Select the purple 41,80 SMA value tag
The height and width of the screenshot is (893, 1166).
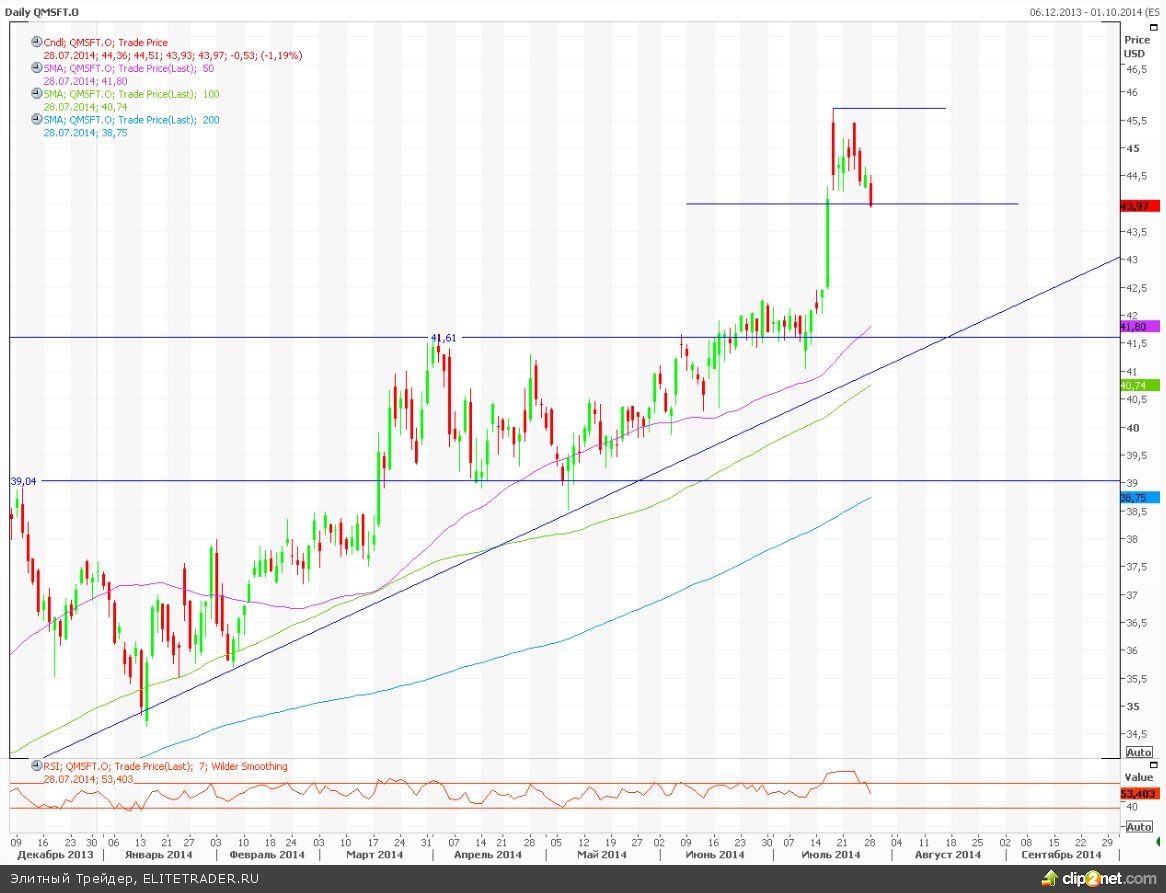coord(1139,326)
